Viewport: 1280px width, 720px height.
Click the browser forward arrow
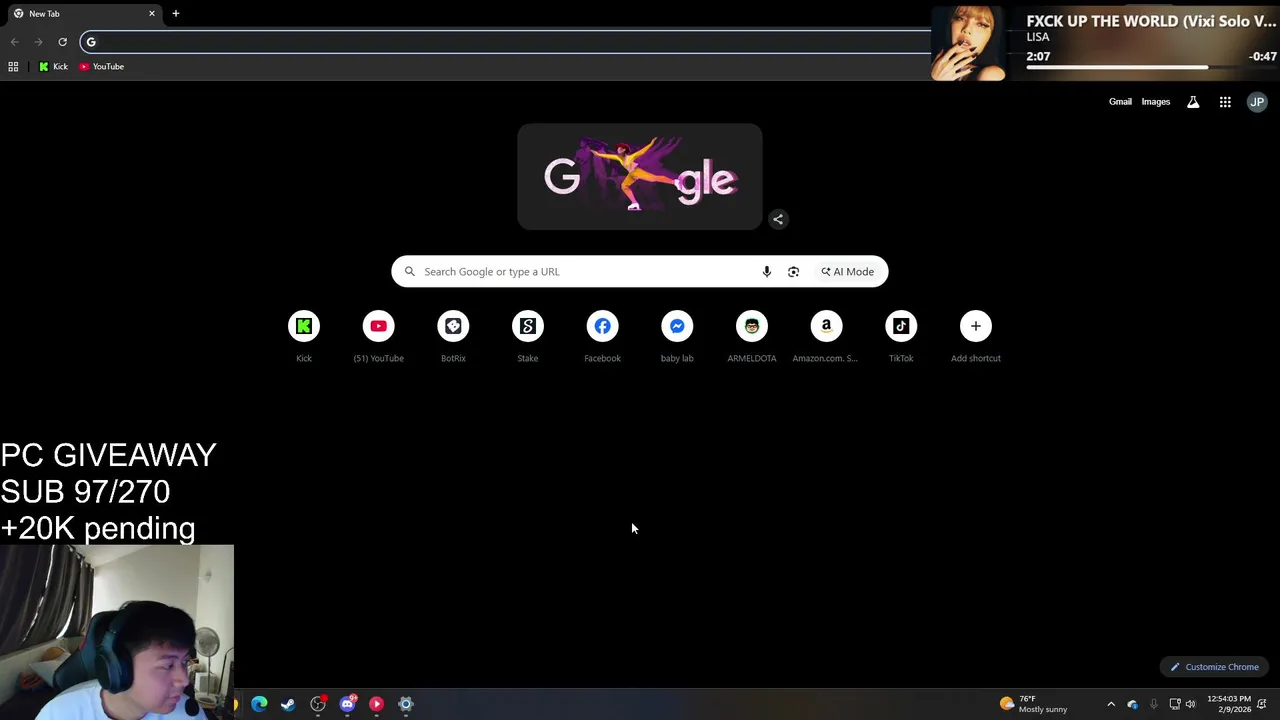point(38,41)
